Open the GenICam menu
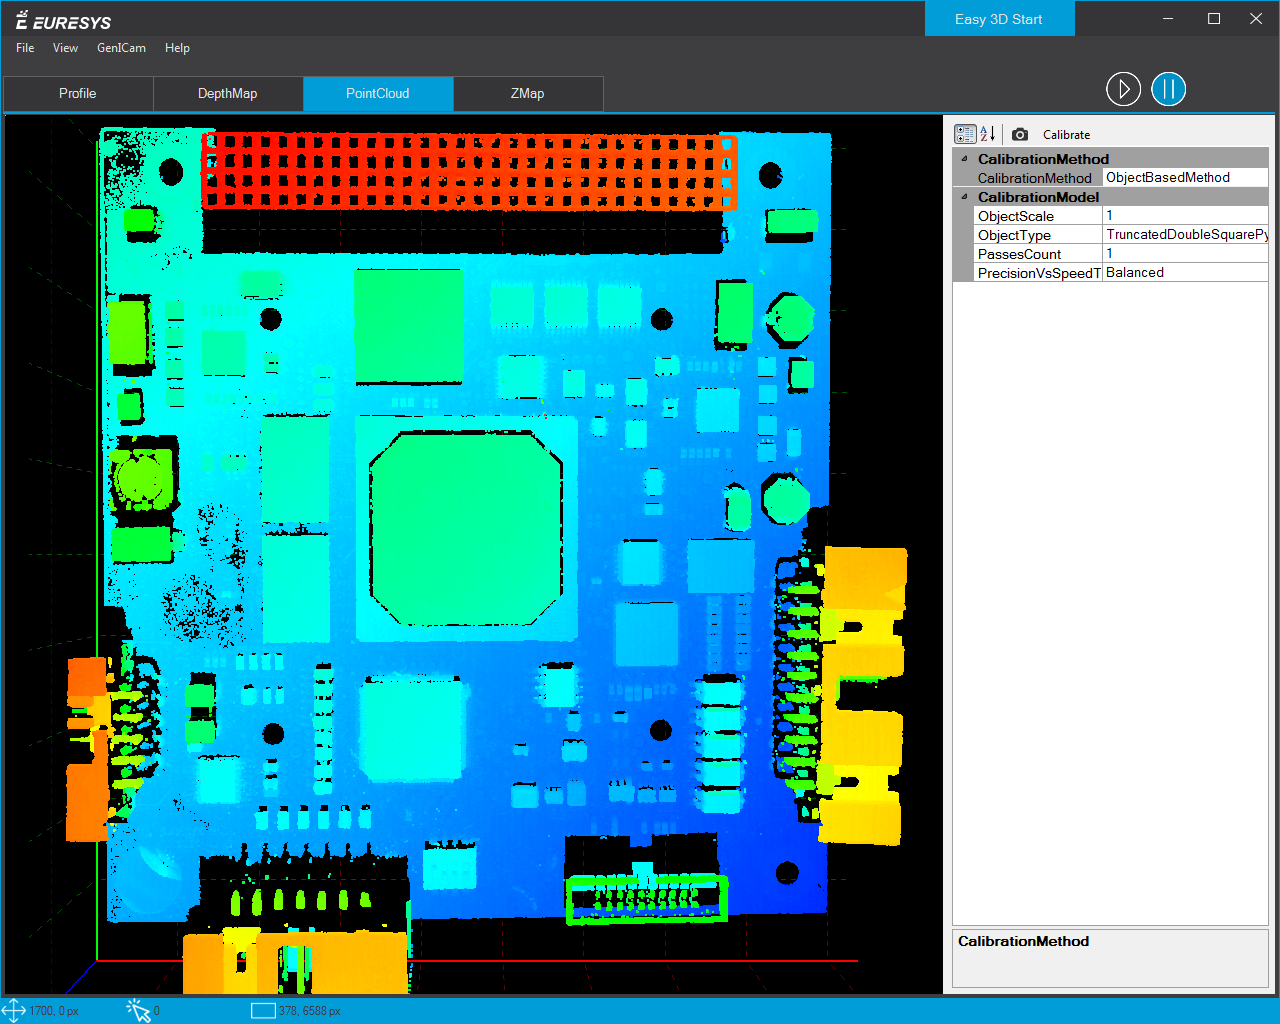This screenshot has width=1280, height=1024. click(x=121, y=48)
